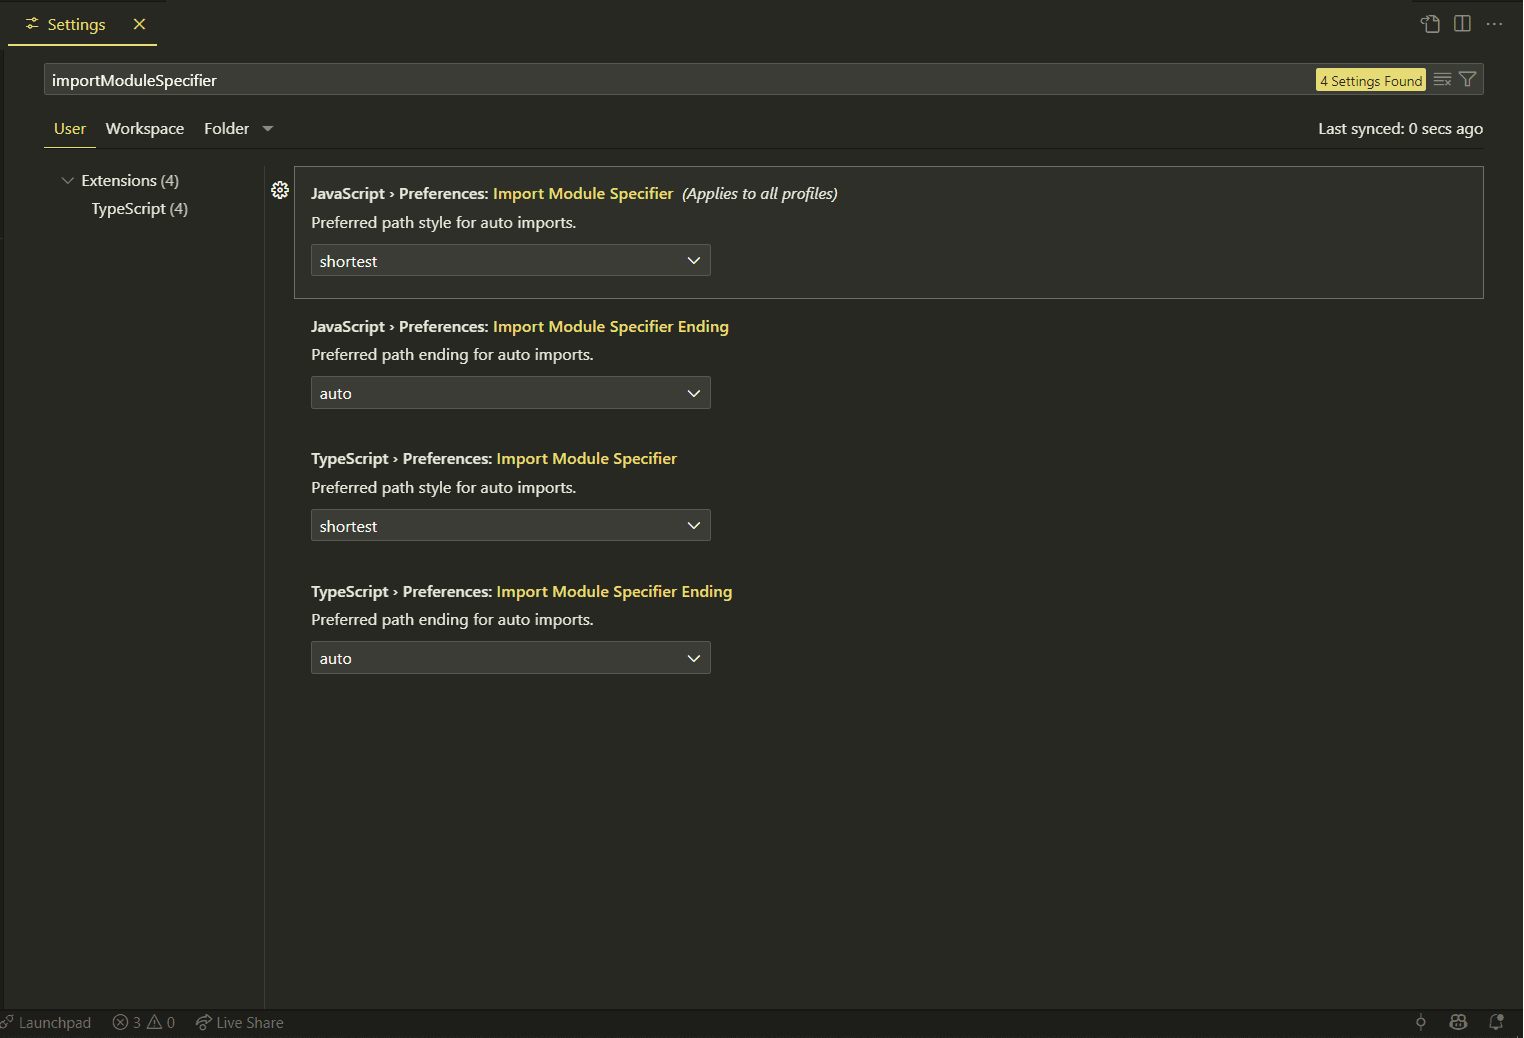This screenshot has height=1038, width=1524.
Task: Switch to the Workspace settings tab
Action: click(x=145, y=128)
